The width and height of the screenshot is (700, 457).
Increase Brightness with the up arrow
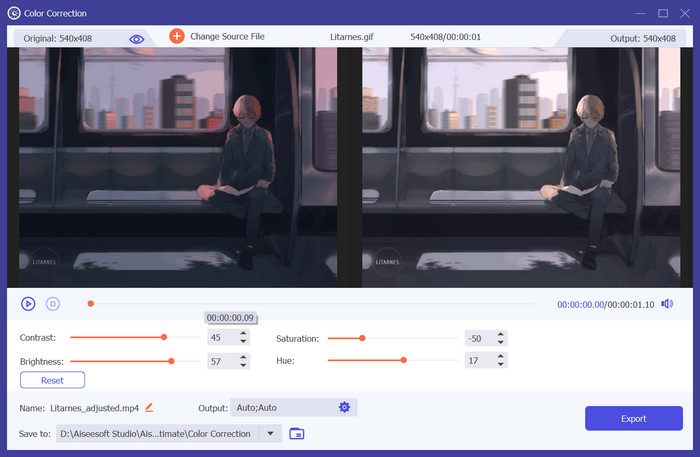point(243,357)
